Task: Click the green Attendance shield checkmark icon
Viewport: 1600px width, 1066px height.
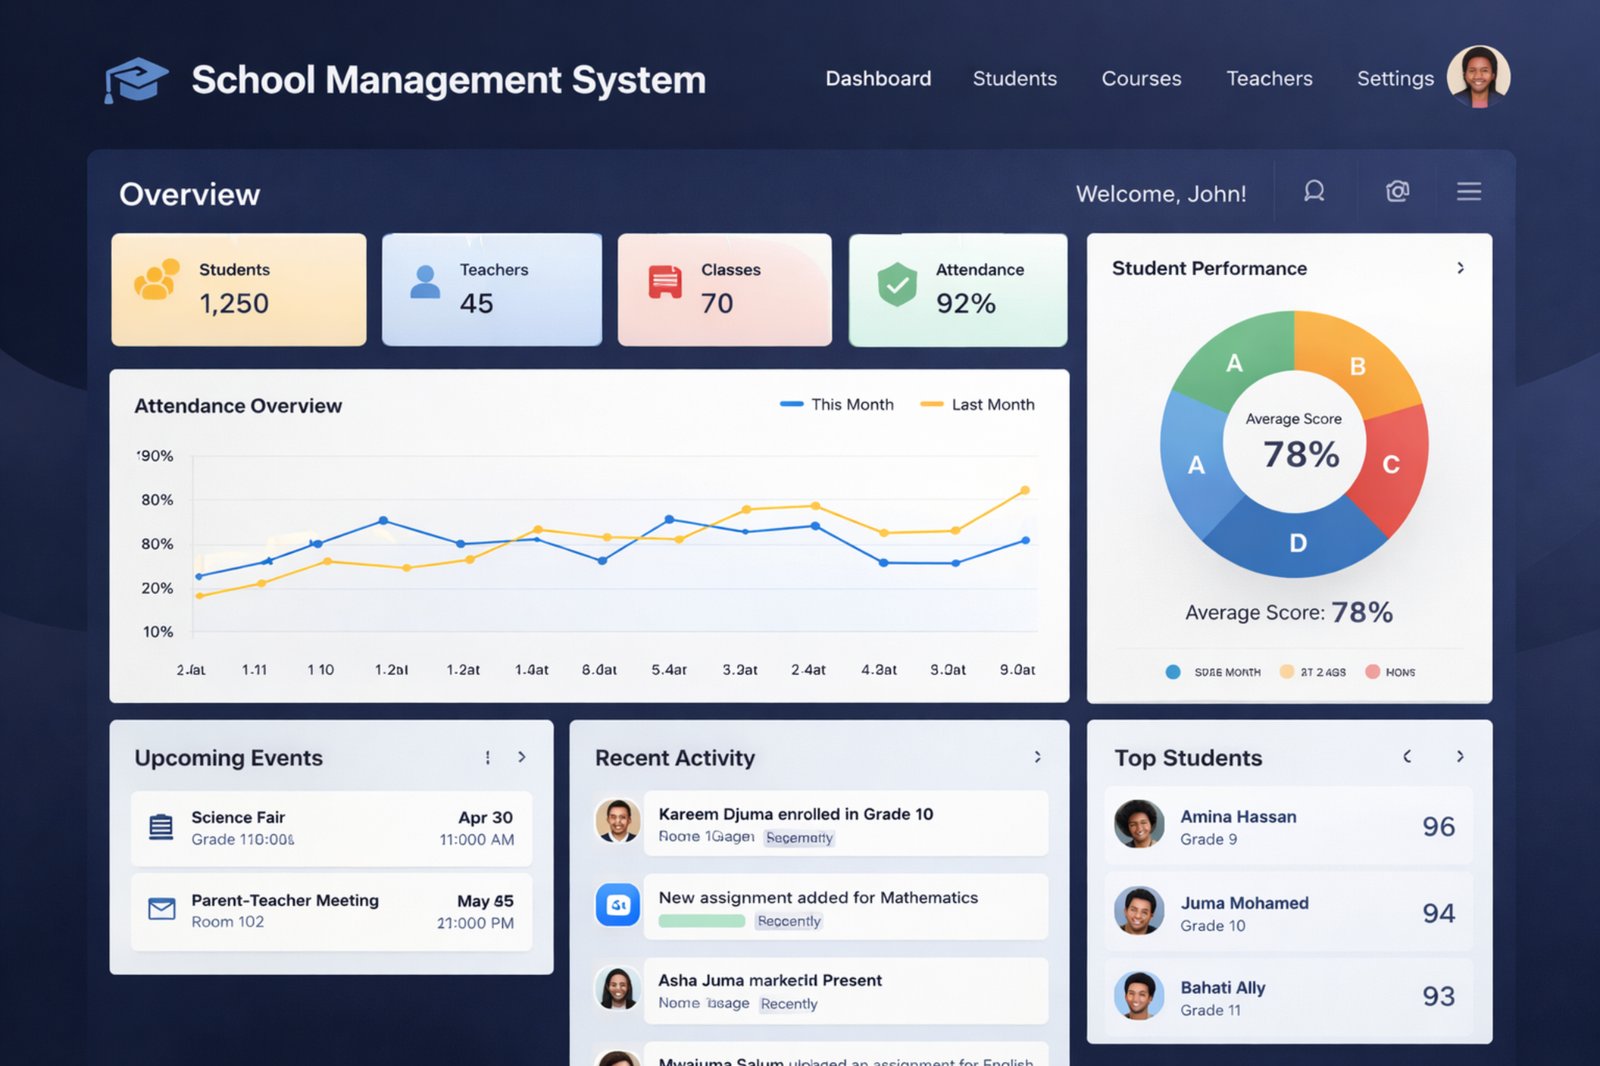Action: tap(897, 283)
